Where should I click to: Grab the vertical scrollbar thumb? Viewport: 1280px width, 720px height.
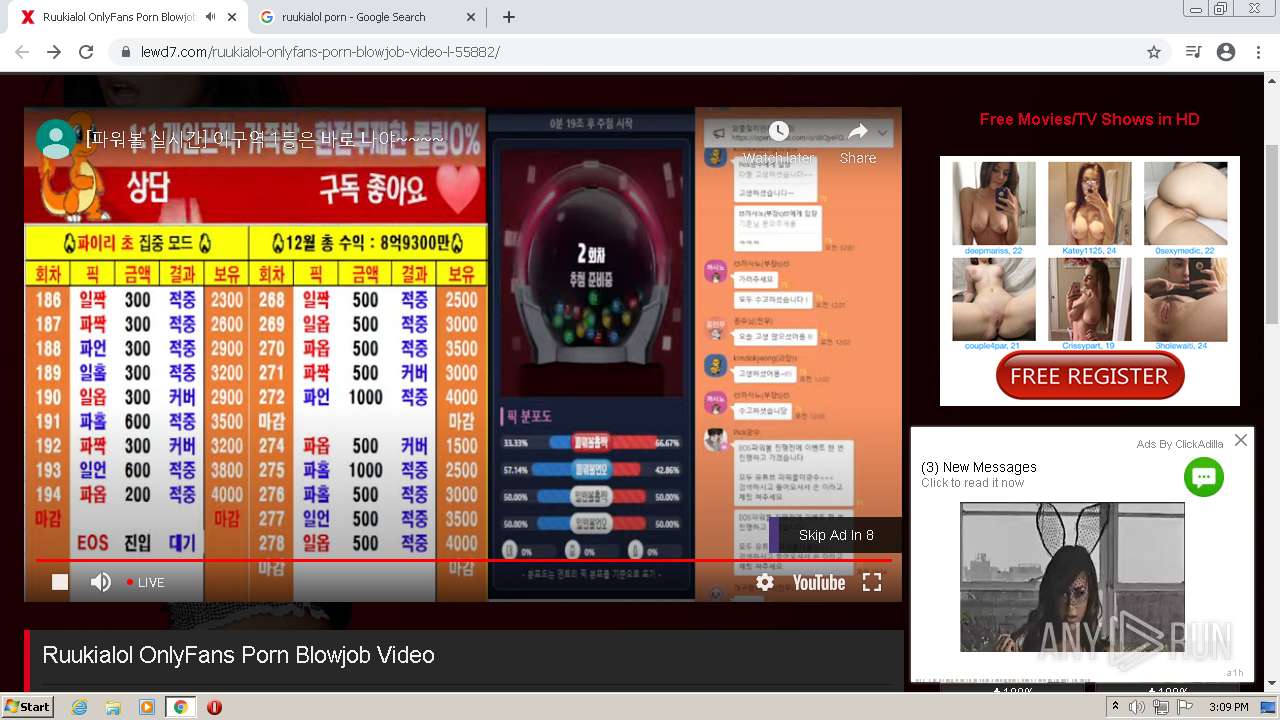1272,233
